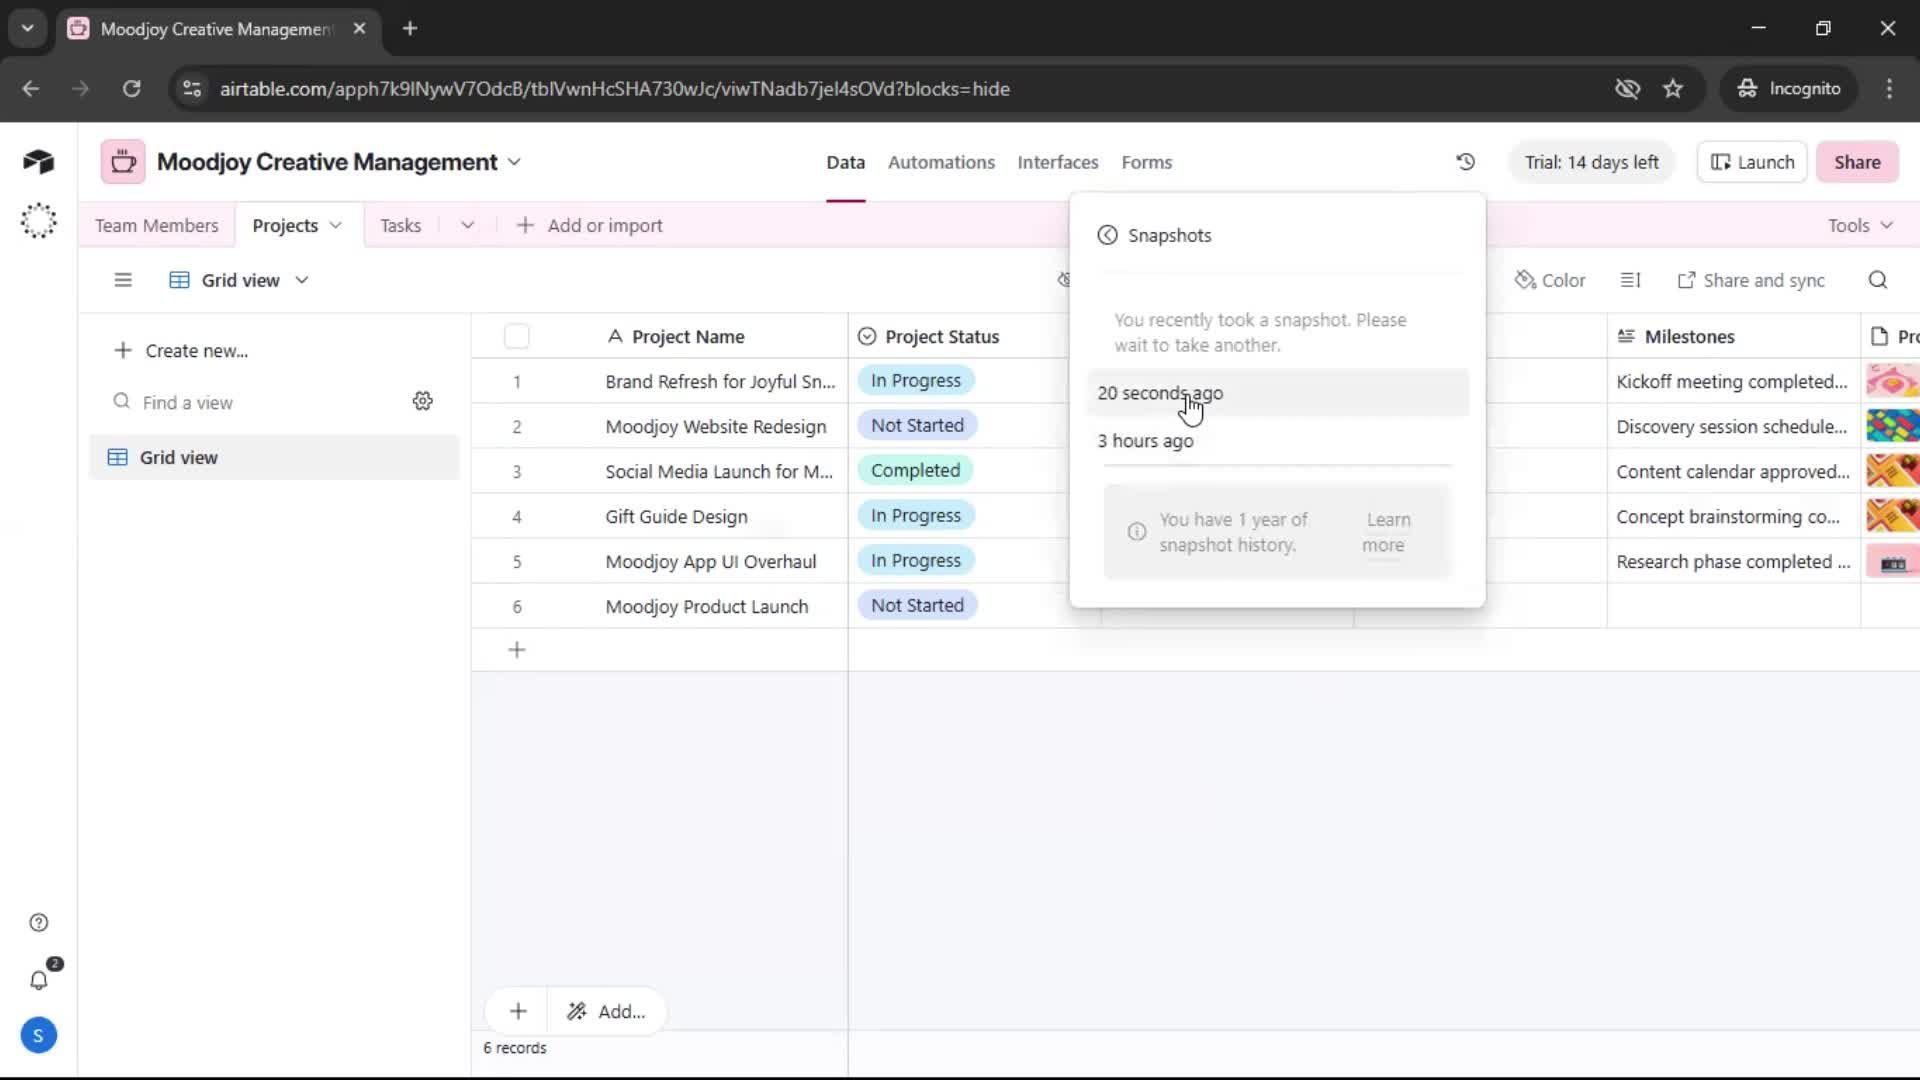Image resolution: width=1920 pixels, height=1080 pixels.
Task: Open the Brand Refresh project image thumbnail
Action: [1892, 381]
